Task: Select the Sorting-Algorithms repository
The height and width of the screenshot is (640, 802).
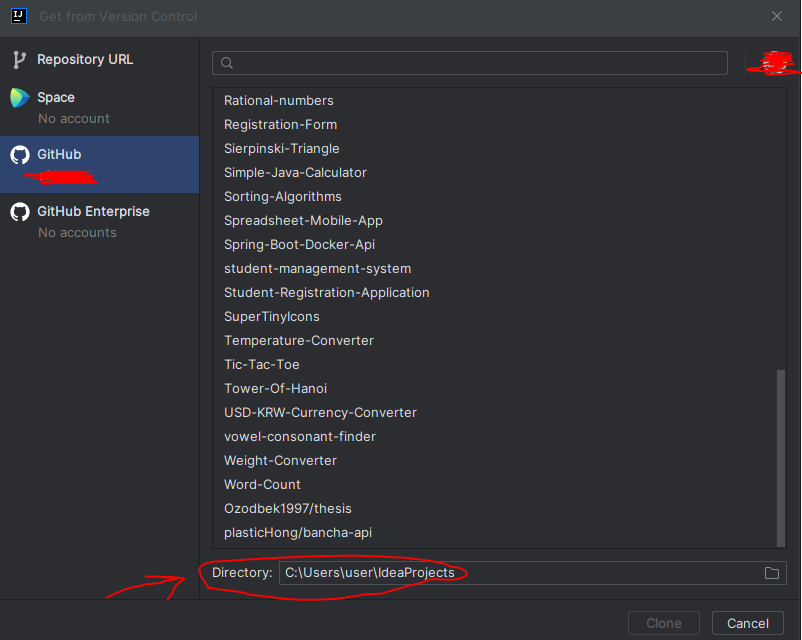Action: pyautogui.click(x=499, y=197)
